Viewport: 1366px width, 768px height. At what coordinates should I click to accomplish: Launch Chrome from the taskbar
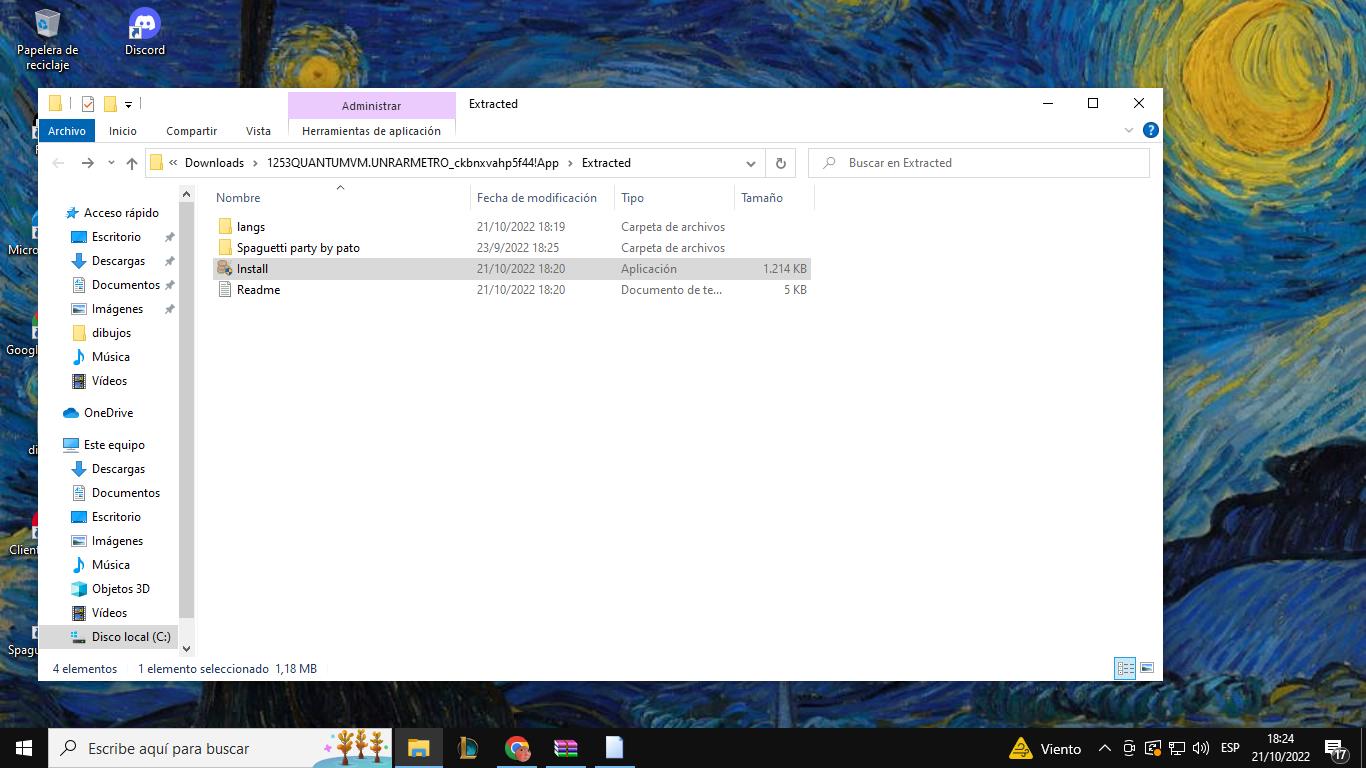[x=517, y=748]
